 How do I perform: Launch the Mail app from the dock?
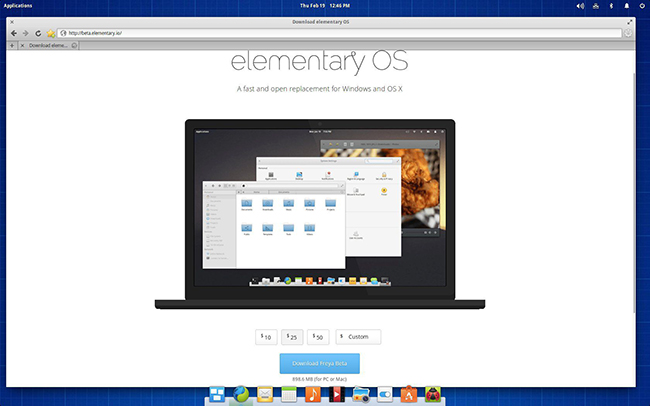[x=265, y=394]
